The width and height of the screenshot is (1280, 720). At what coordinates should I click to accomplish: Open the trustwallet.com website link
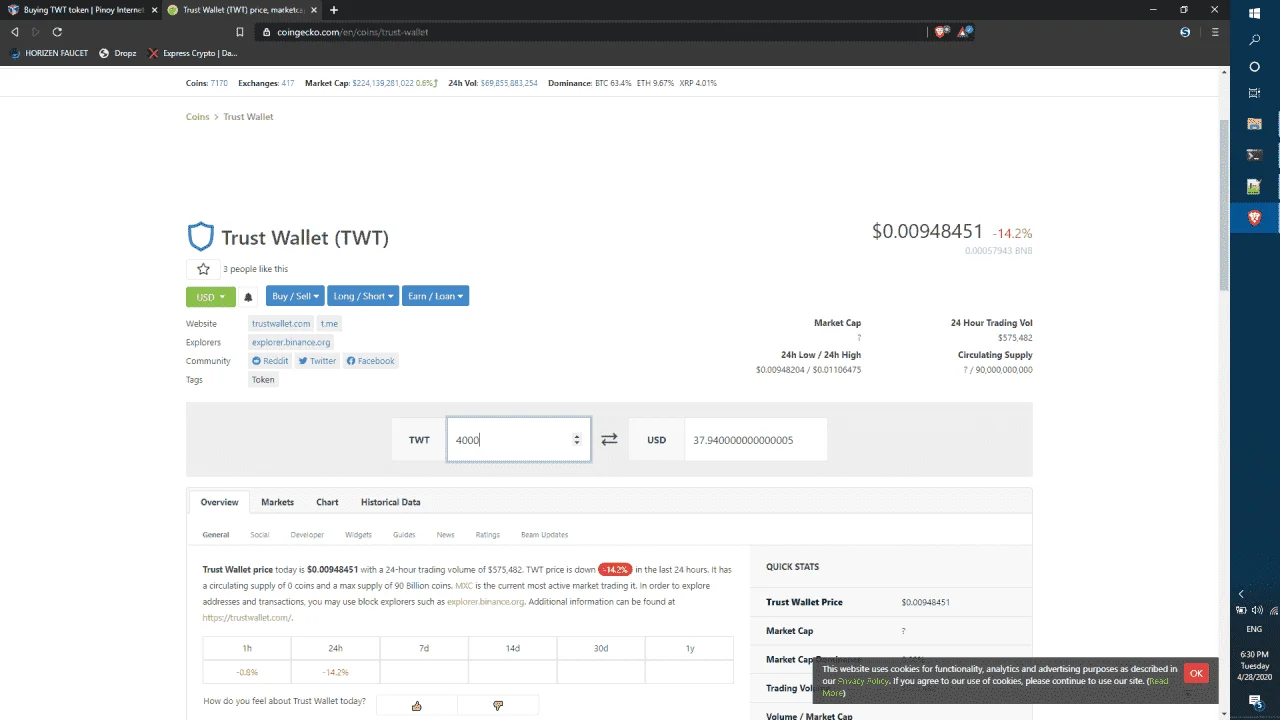(x=281, y=324)
